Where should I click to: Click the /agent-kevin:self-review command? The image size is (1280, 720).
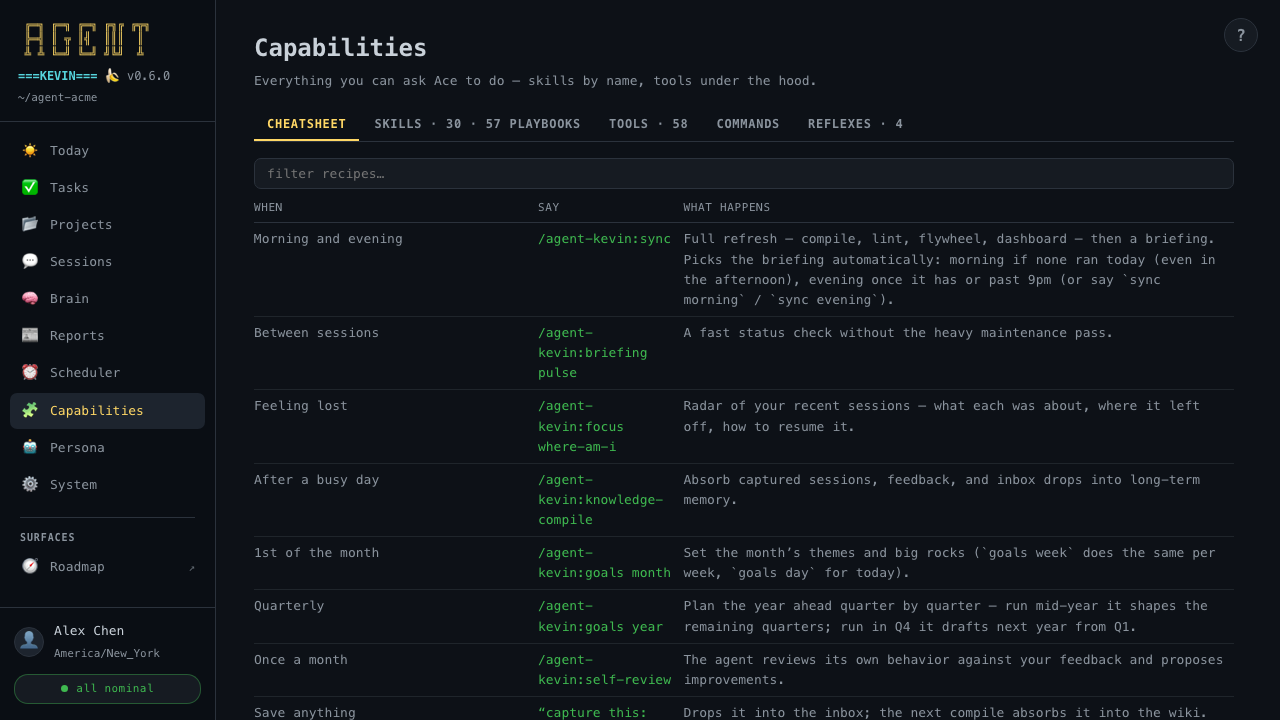pos(604,670)
